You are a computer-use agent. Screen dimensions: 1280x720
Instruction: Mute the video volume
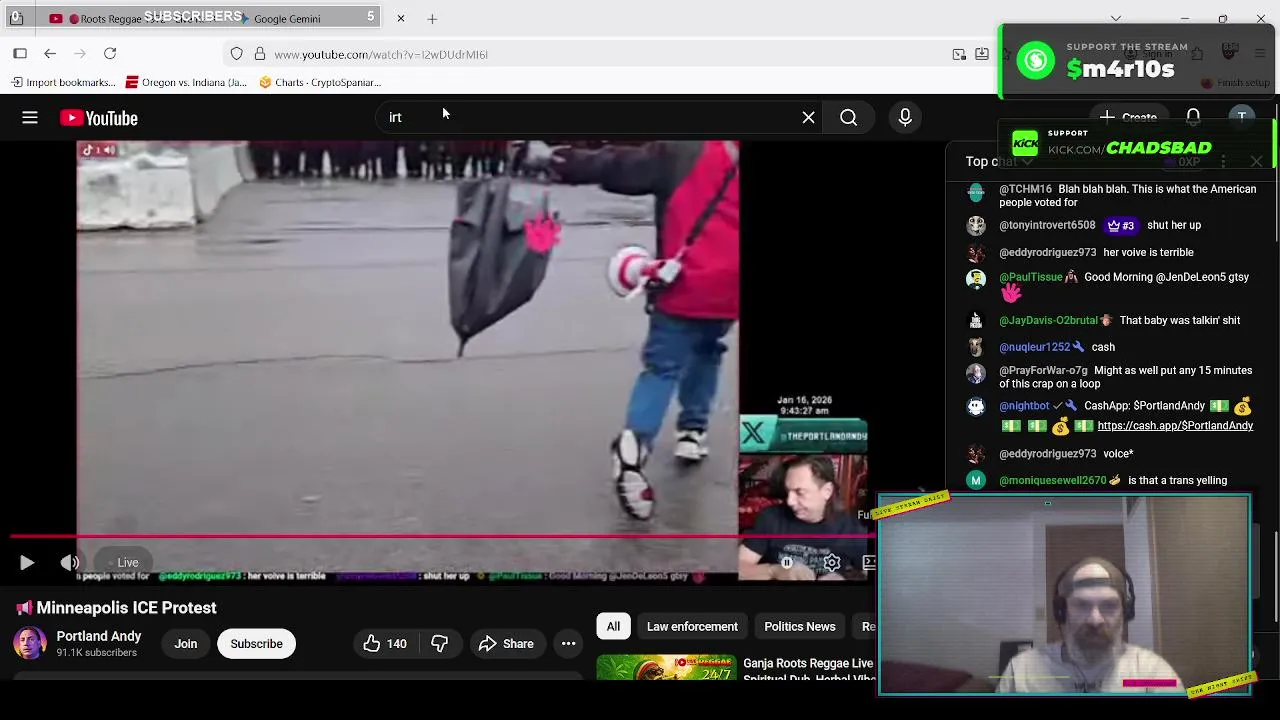click(69, 563)
